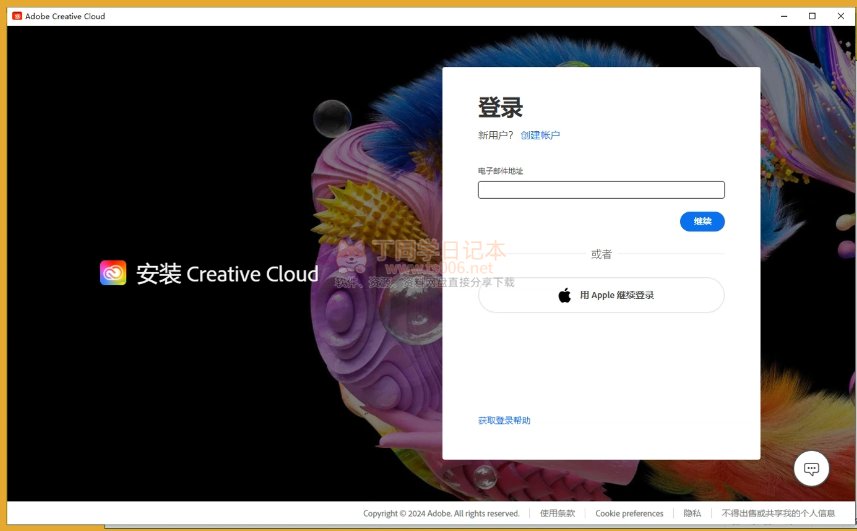The width and height of the screenshot is (857, 531).
Task: Maximize the Adobe Creative Cloud window
Action: (812, 16)
